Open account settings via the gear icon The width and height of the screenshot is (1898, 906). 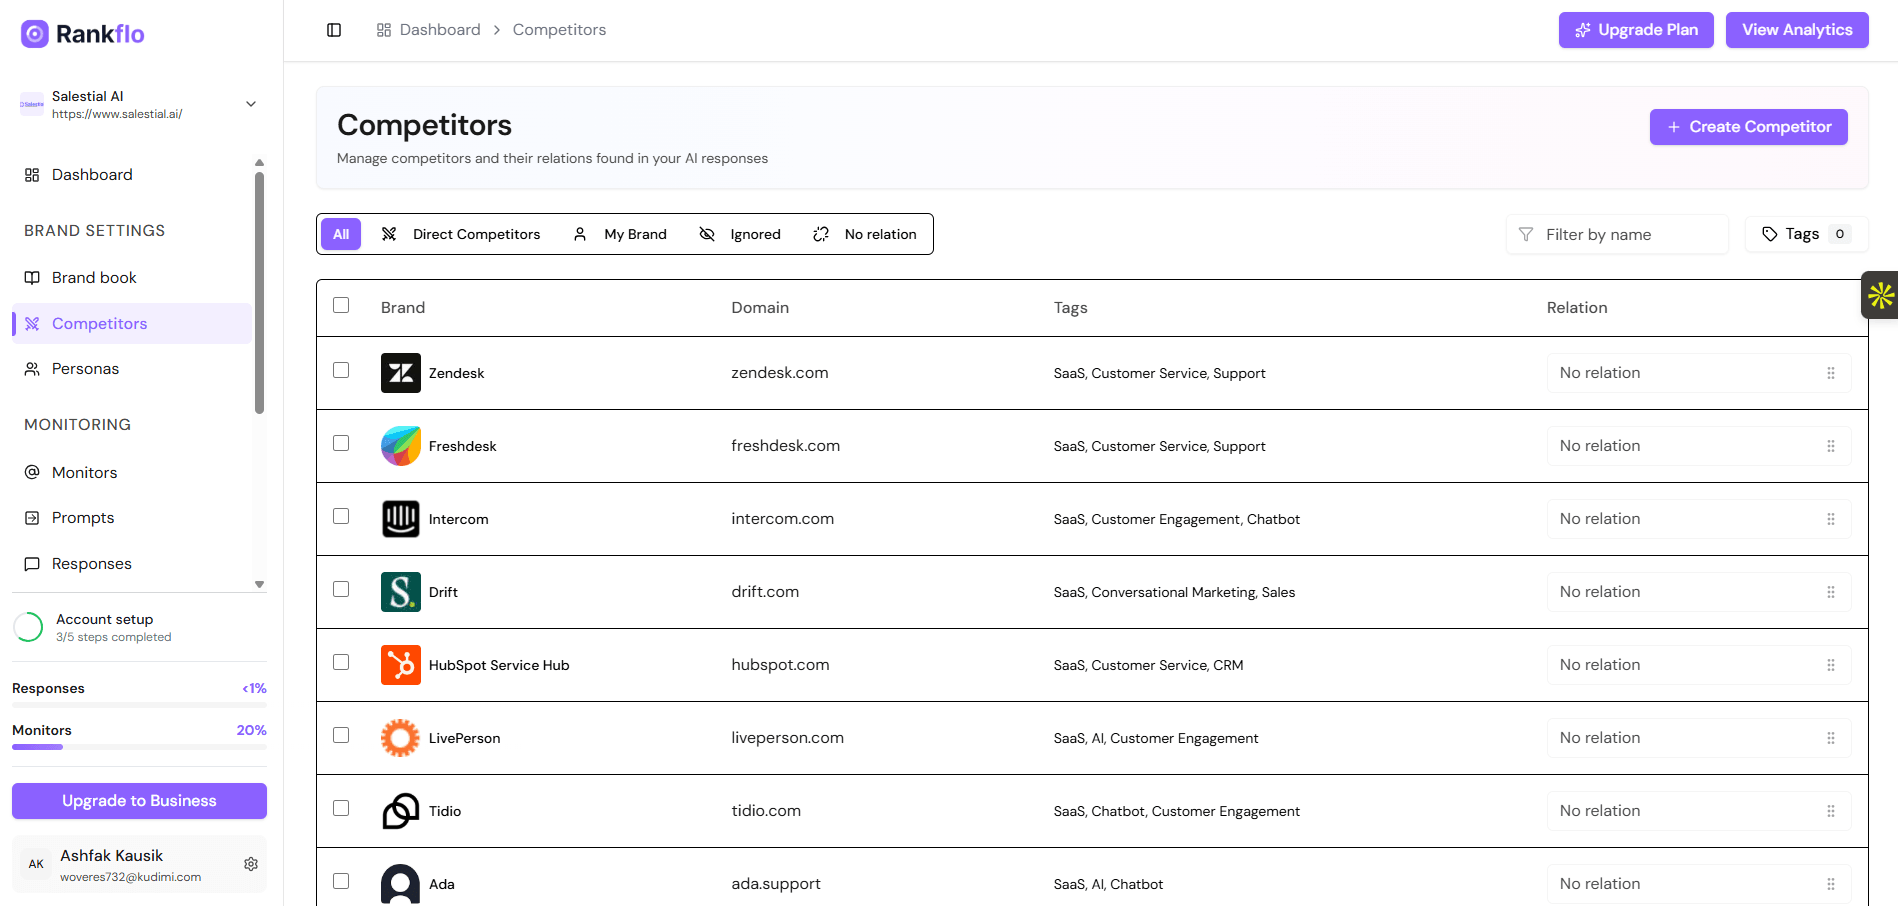251,864
